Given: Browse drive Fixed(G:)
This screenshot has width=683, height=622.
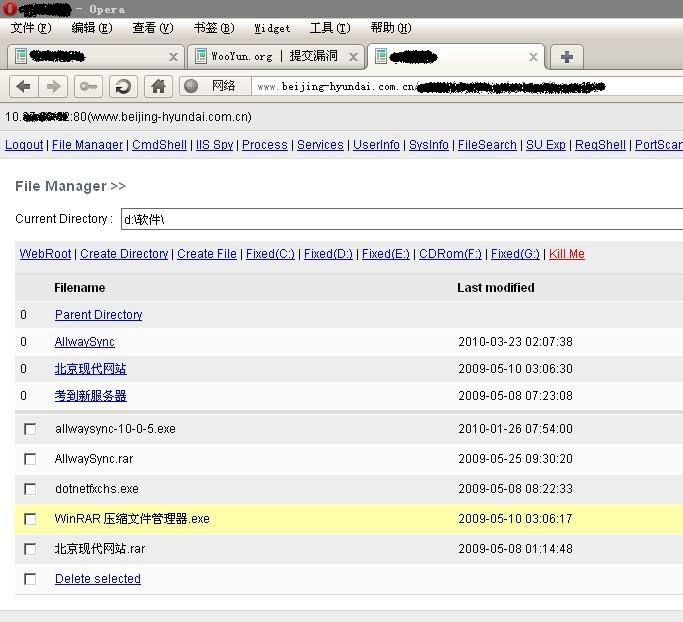Looking at the screenshot, I should coord(515,254).
